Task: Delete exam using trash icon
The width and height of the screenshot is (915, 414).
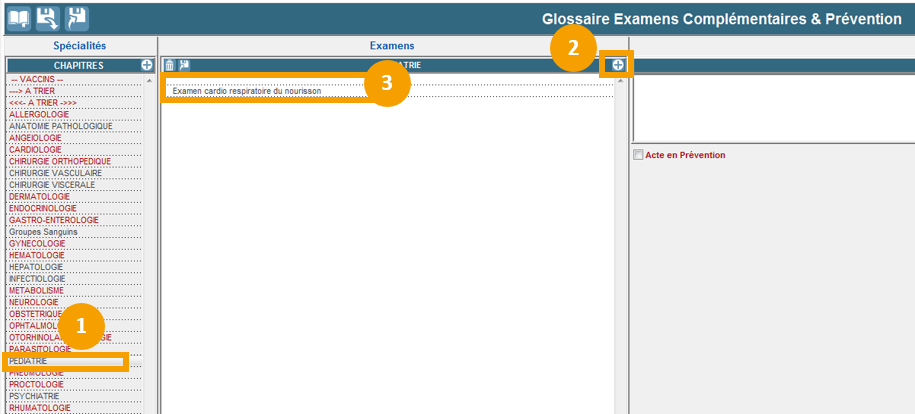Action: pyautogui.click(x=170, y=65)
